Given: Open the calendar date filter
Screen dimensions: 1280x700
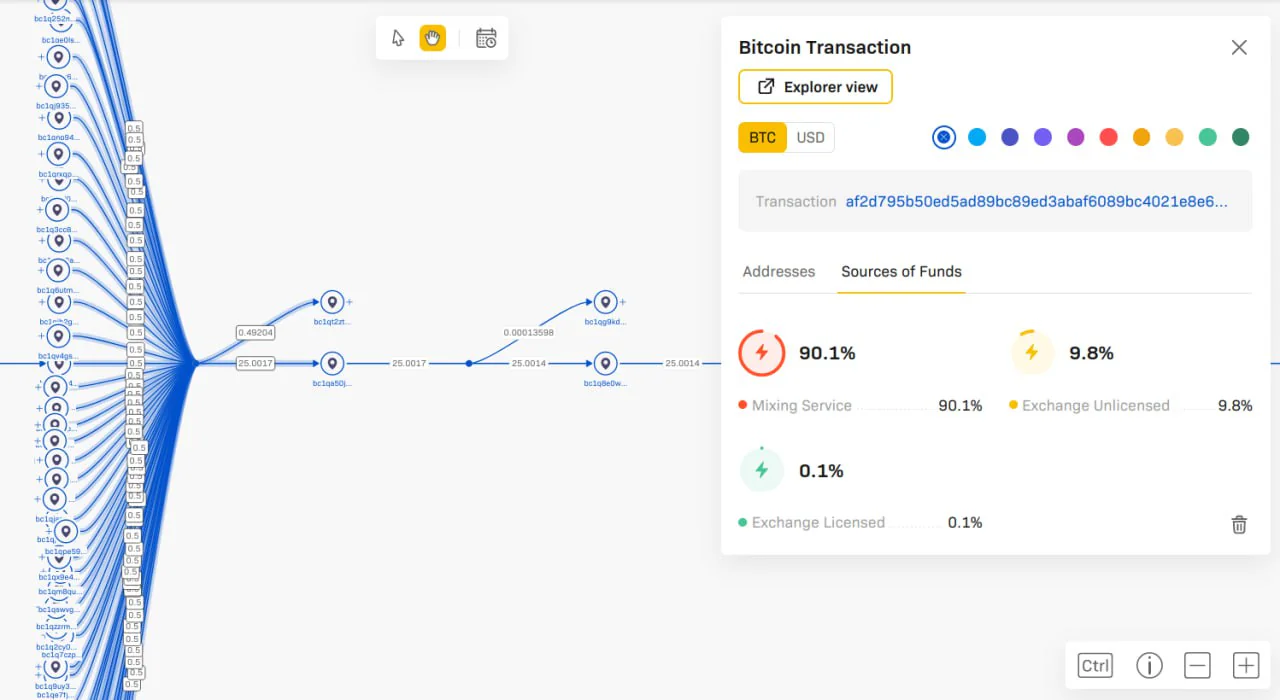Looking at the screenshot, I should [486, 38].
